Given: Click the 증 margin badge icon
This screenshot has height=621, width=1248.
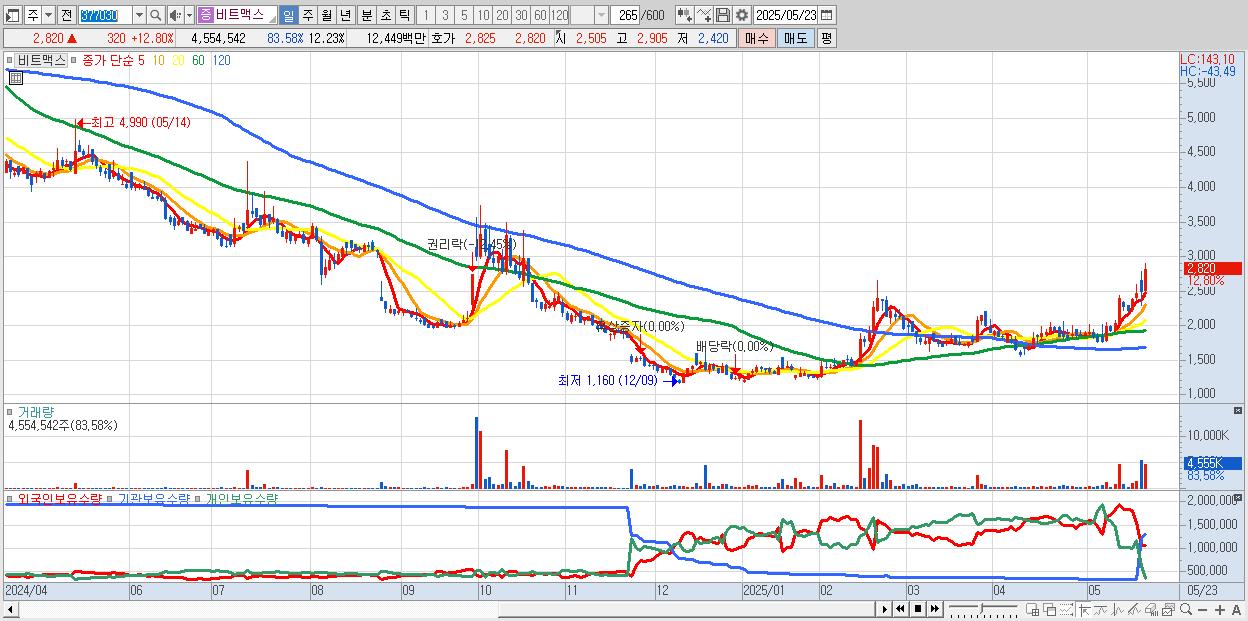Looking at the screenshot, I should [x=205, y=15].
